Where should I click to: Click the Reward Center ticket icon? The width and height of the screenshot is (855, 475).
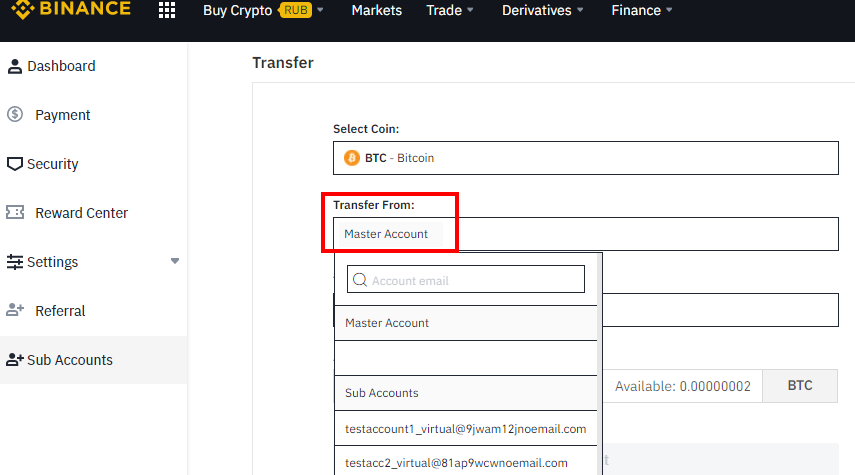[x=15, y=212]
